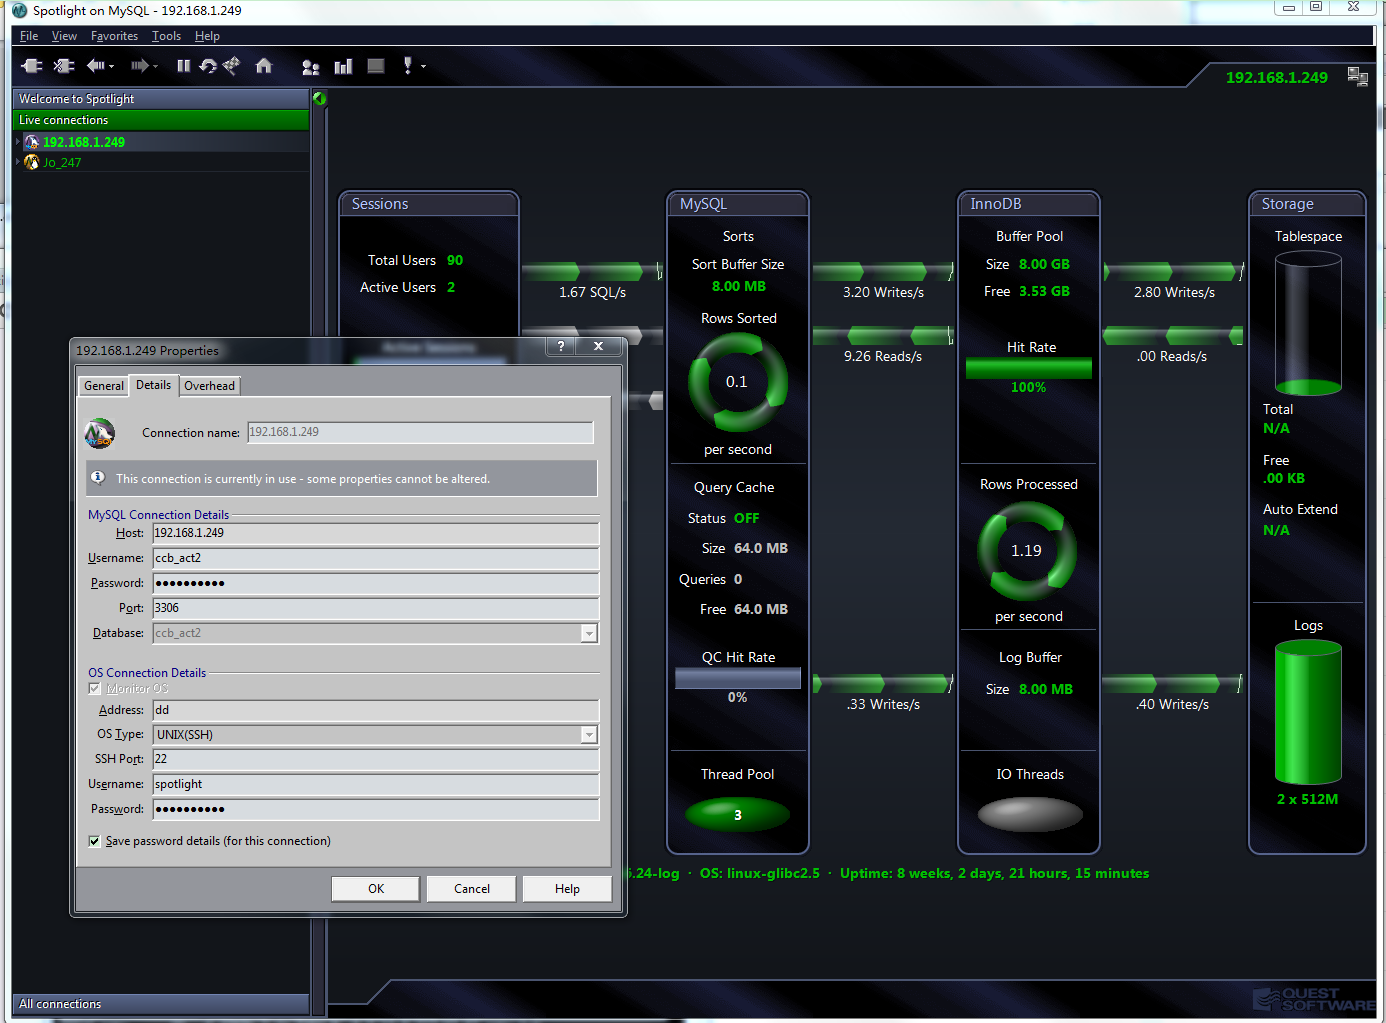Click the Logs green cylinder graphic

(x=1308, y=712)
